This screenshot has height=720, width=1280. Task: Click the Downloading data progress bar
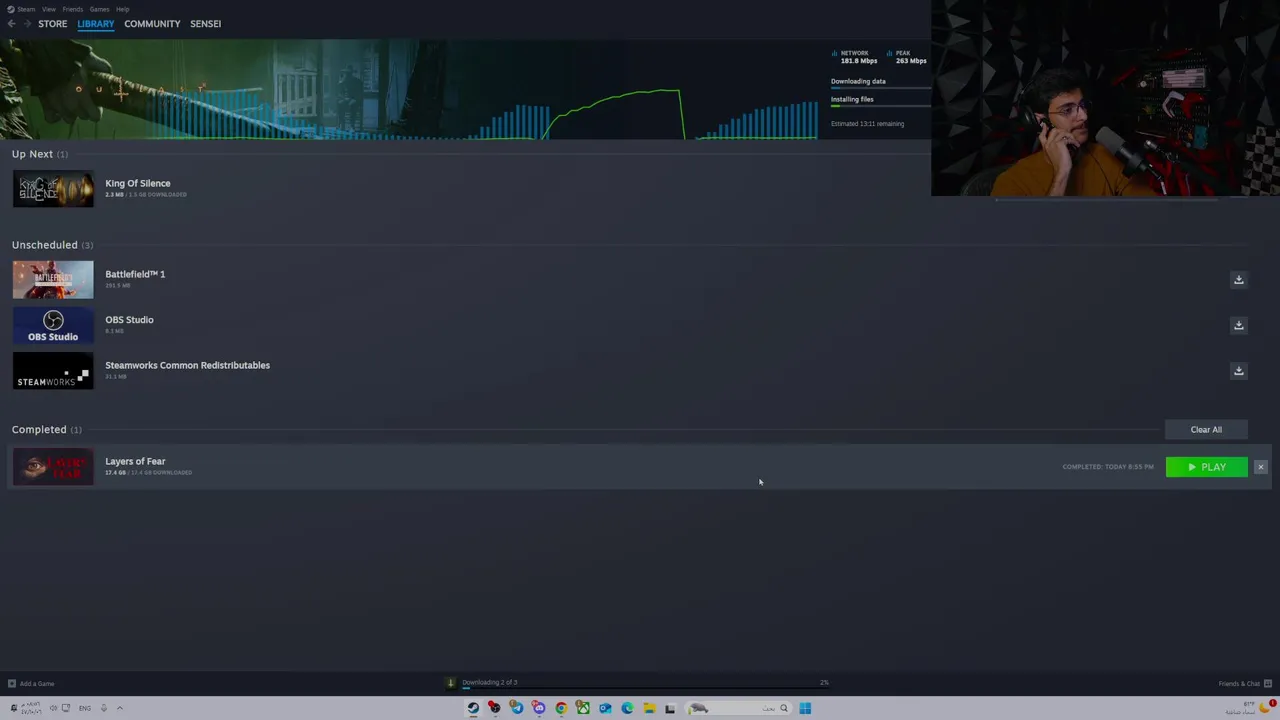click(x=880, y=89)
